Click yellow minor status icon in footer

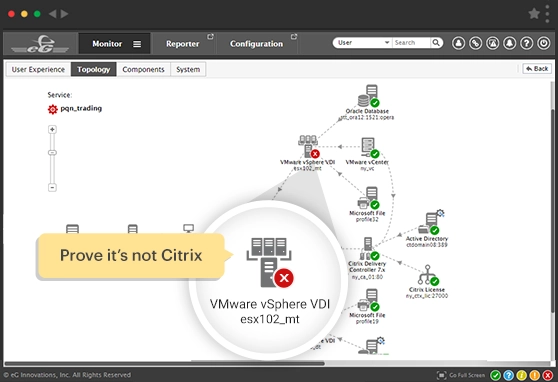click(521, 375)
